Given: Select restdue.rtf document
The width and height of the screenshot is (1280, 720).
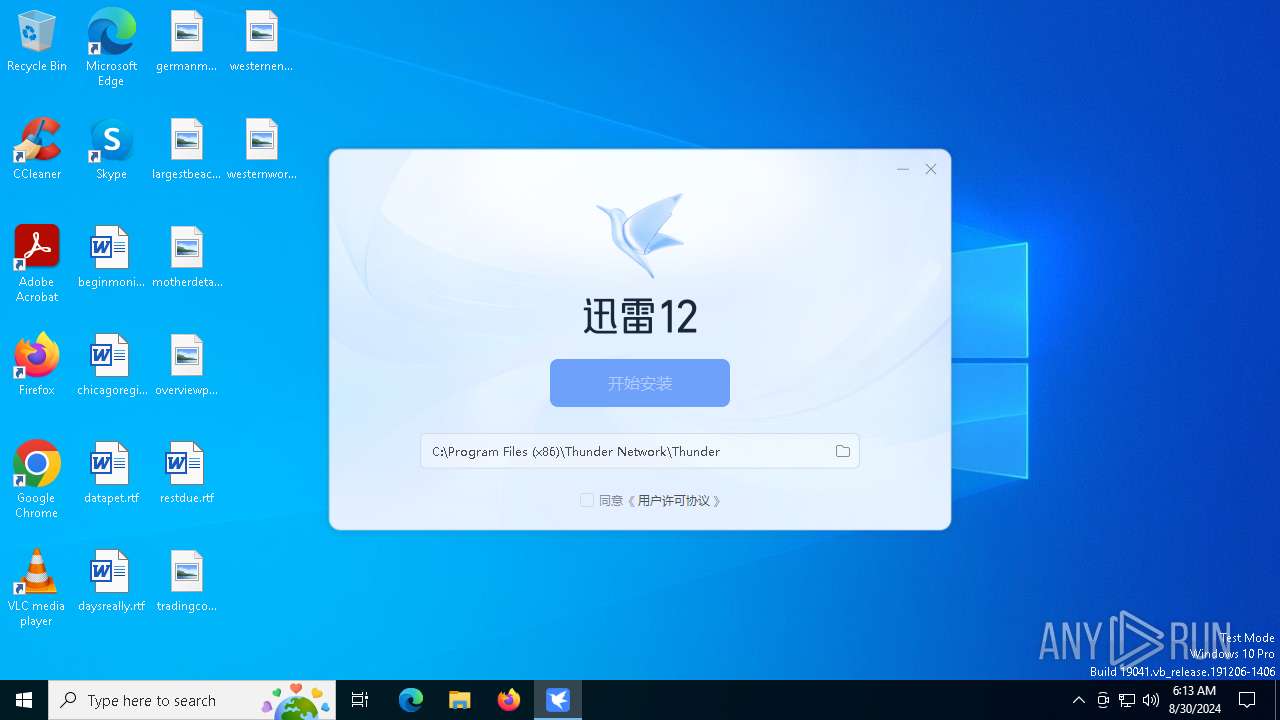Looking at the screenshot, I should [x=187, y=474].
